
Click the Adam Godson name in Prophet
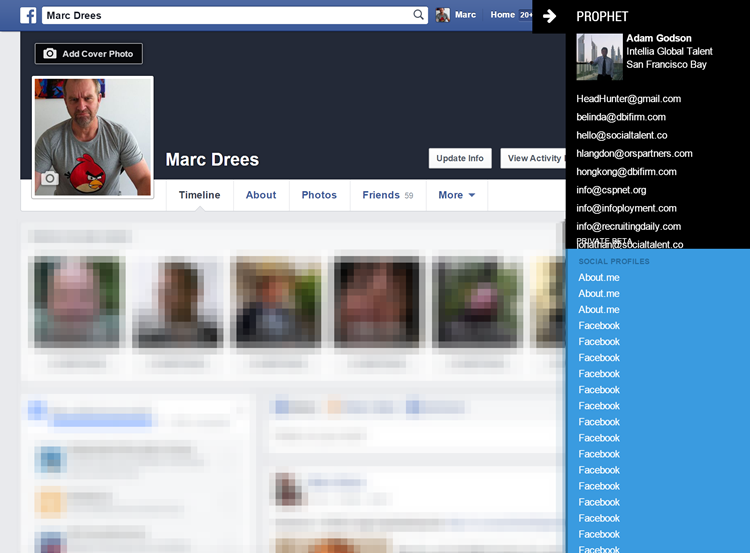pyautogui.click(x=659, y=38)
